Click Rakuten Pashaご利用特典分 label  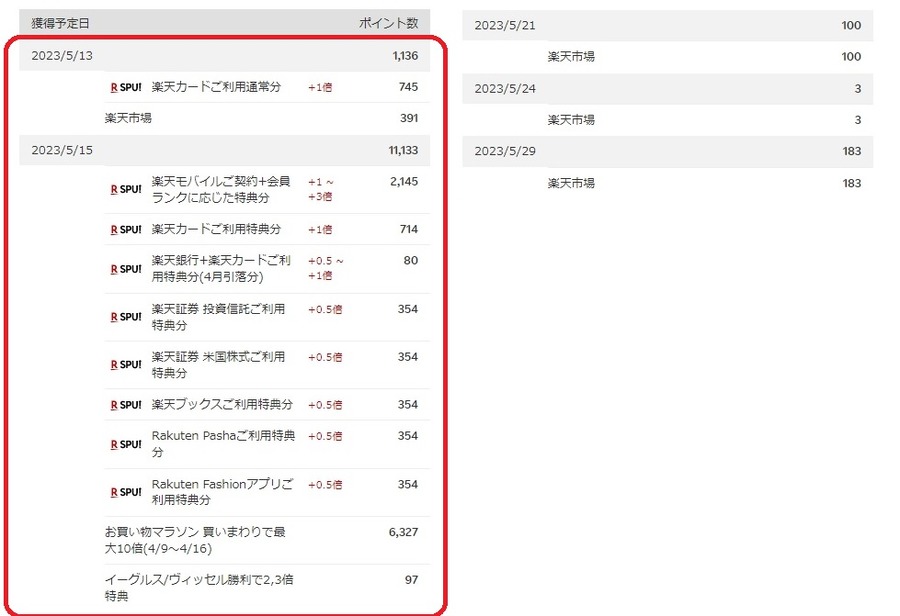click(x=223, y=444)
